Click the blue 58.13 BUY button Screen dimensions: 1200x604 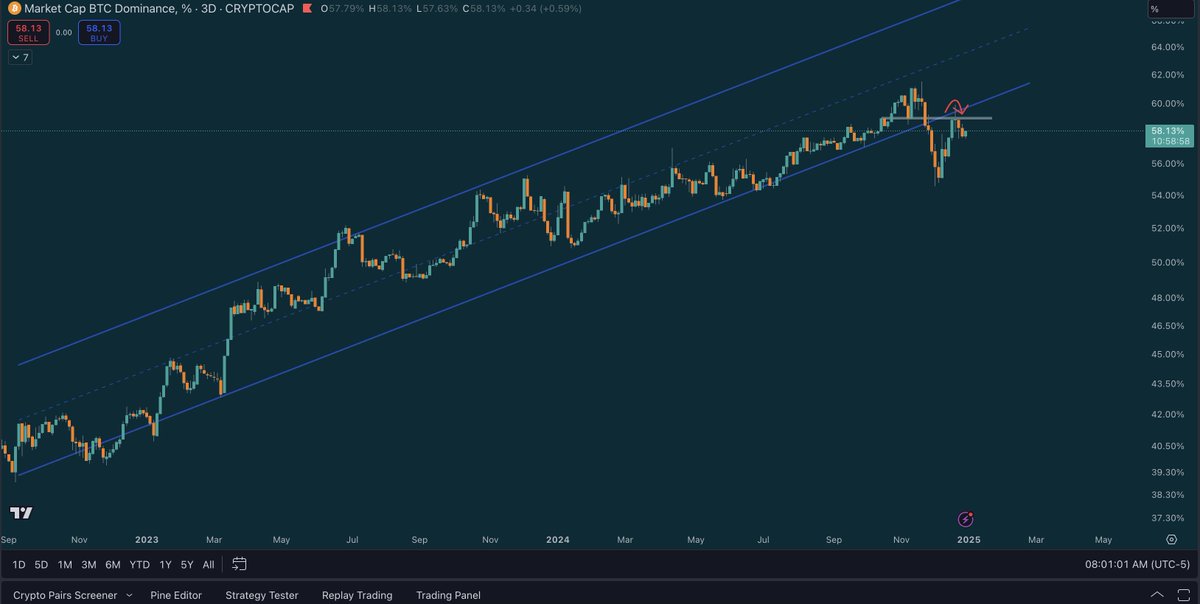coord(99,33)
